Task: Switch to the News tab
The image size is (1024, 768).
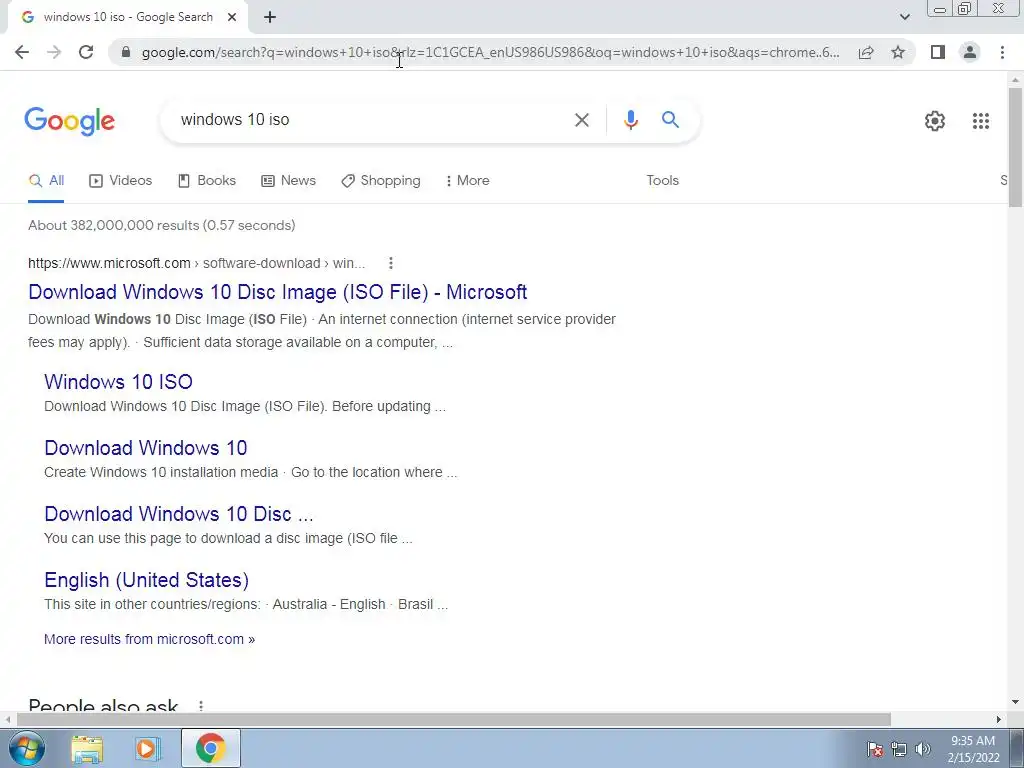Action: point(288,181)
